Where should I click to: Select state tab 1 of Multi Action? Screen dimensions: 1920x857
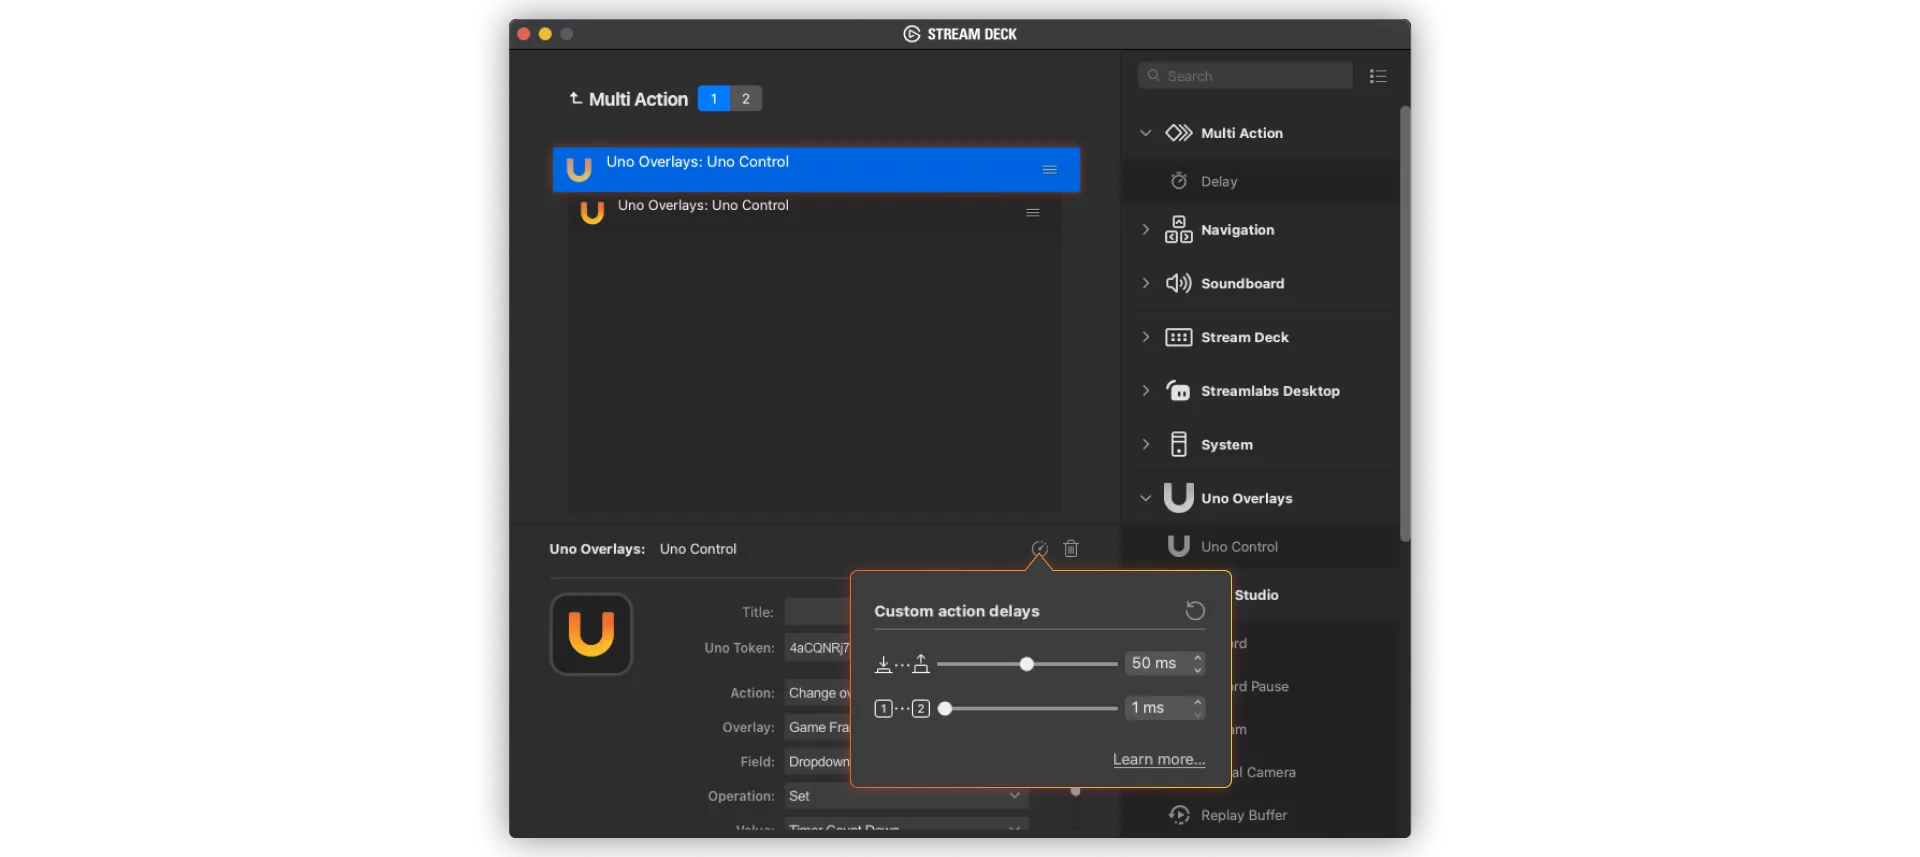714,99
